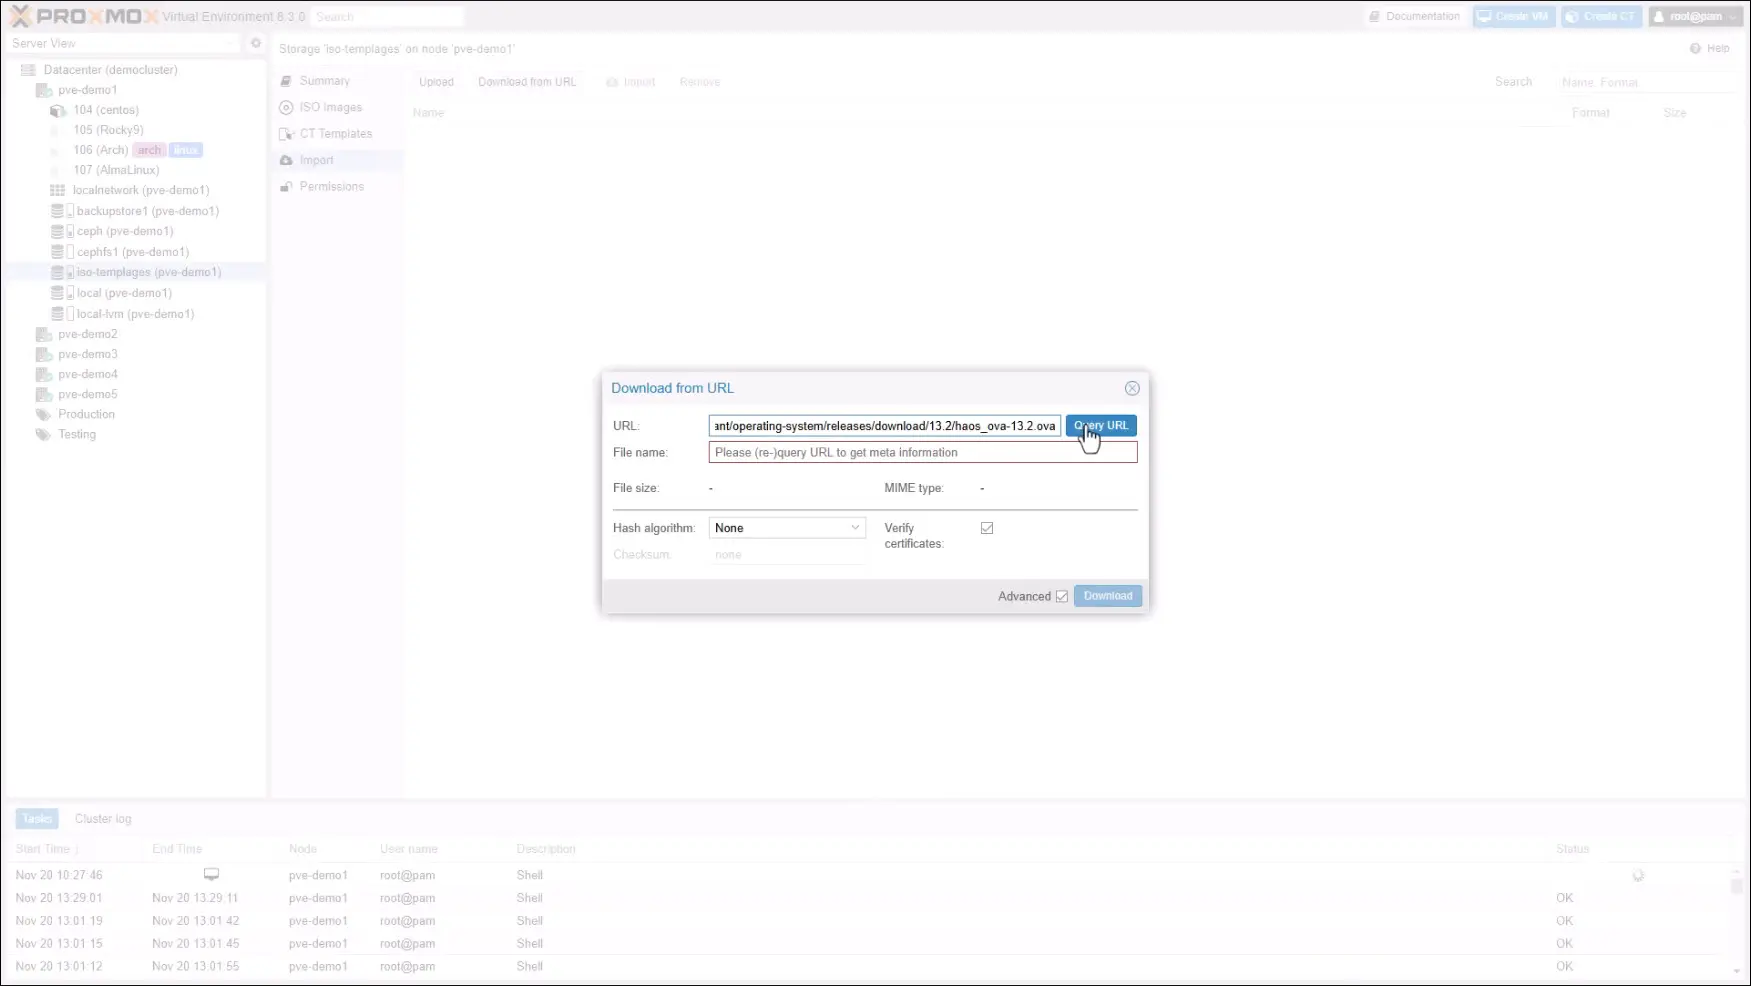This screenshot has width=1751, height=986.
Task: Switch to the Tasks tab
Action: 37,819
